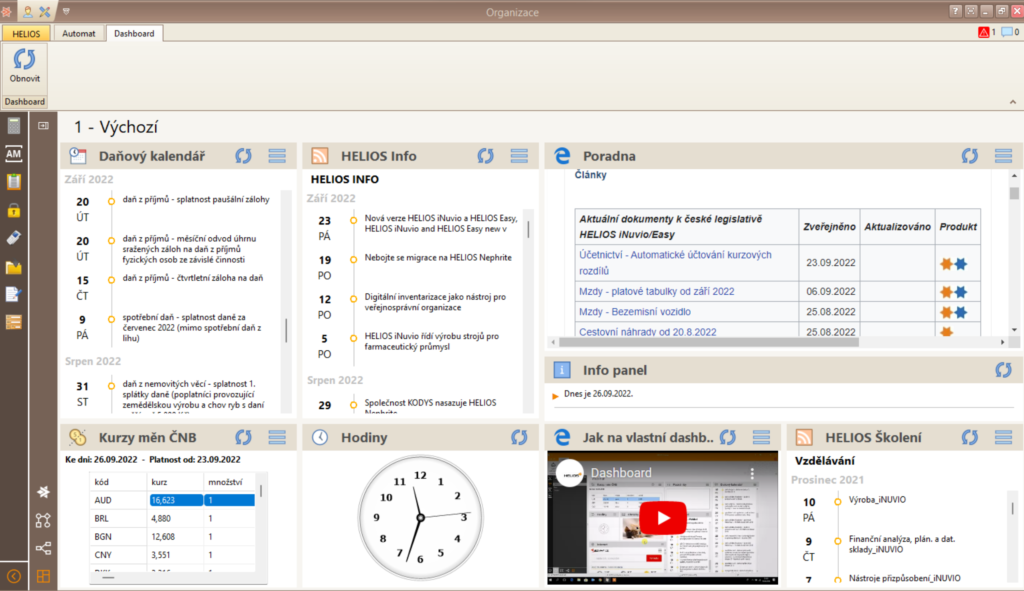Open news item Nebojte se migrace na HELIOS Nephrite
This screenshot has height=591, width=1024.
438,257
